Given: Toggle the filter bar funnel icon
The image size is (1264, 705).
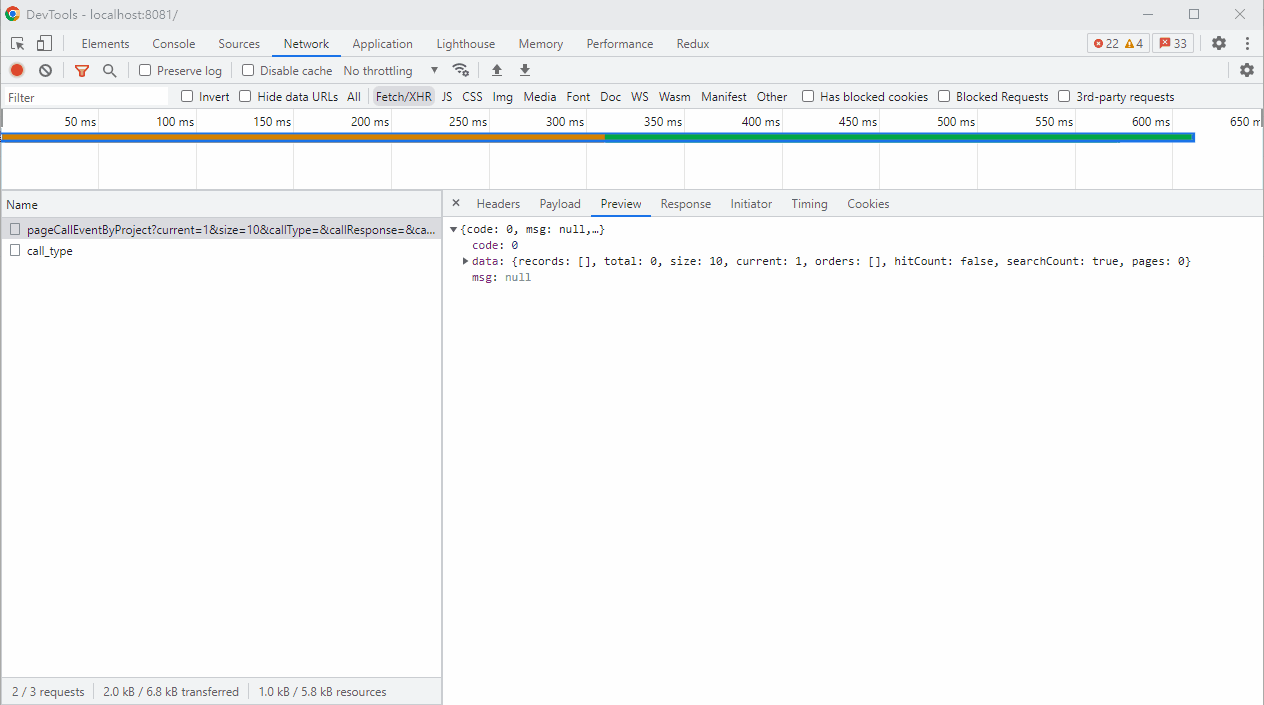Looking at the screenshot, I should tap(81, 70).
